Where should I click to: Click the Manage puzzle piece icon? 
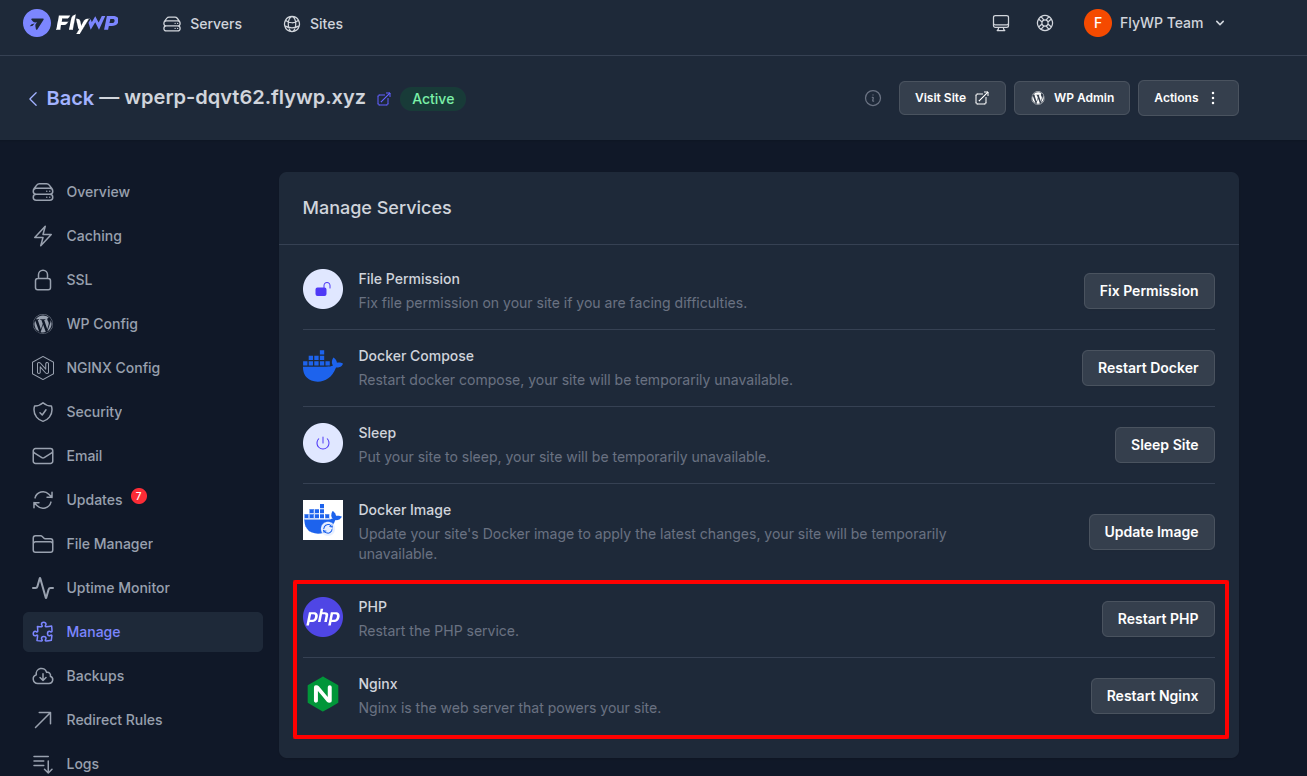click(43, 632)
